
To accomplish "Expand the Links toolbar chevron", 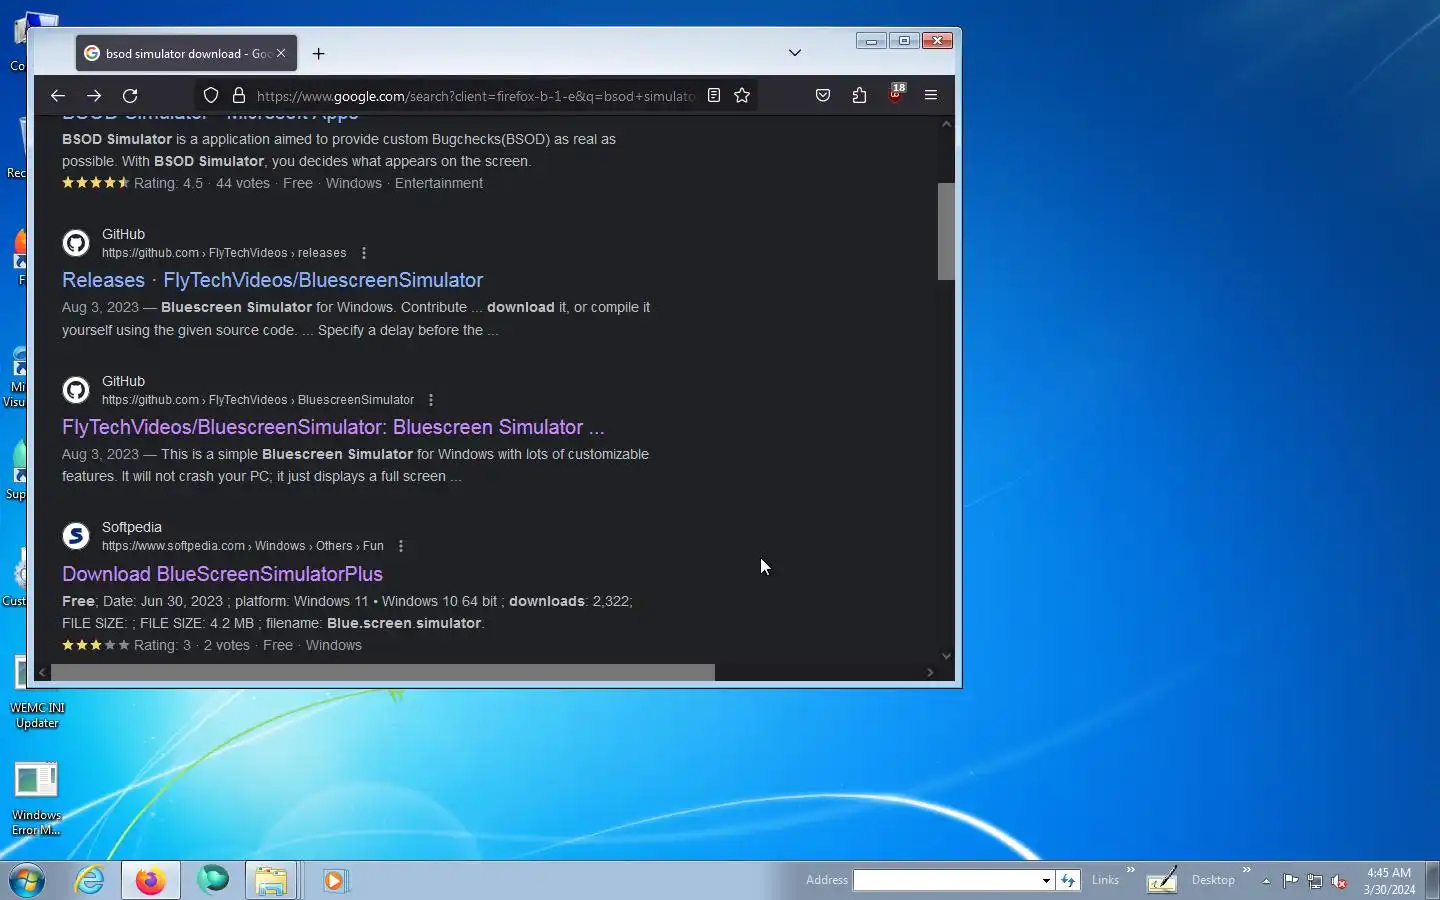I will [1131, 870].
